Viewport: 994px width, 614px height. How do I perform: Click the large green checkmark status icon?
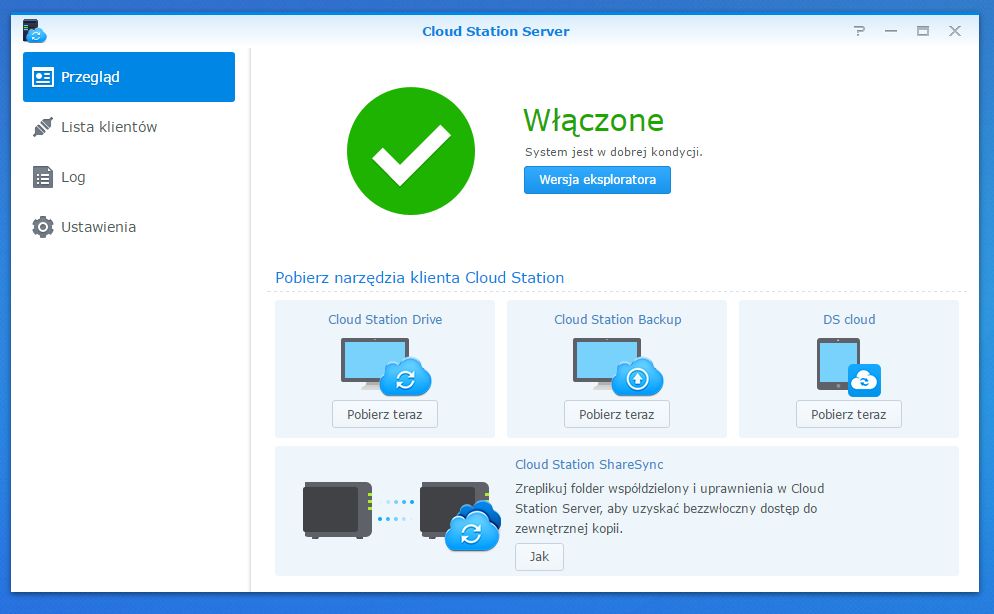click(411, 151)
